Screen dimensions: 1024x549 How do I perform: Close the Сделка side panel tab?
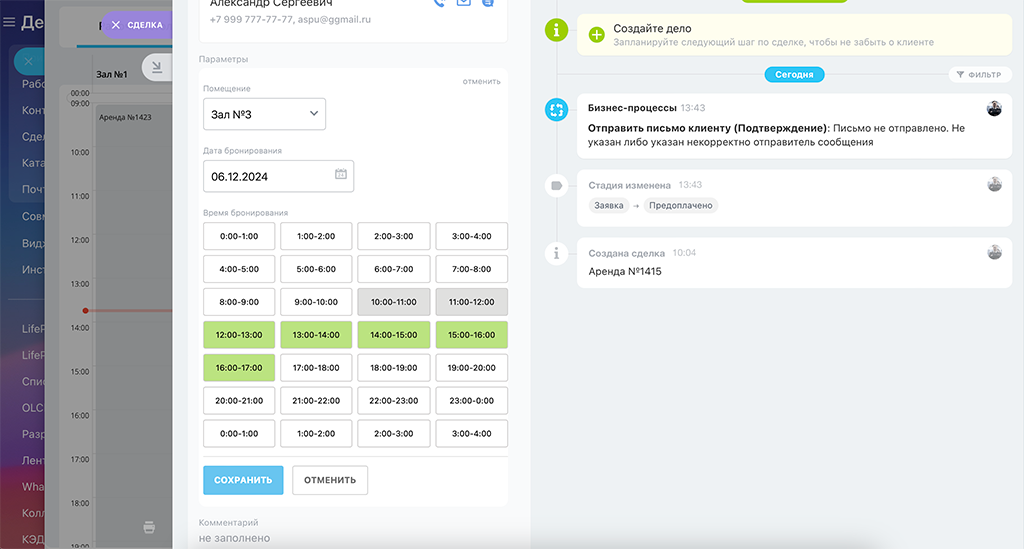pyautogui.click(x=116, y=25)
